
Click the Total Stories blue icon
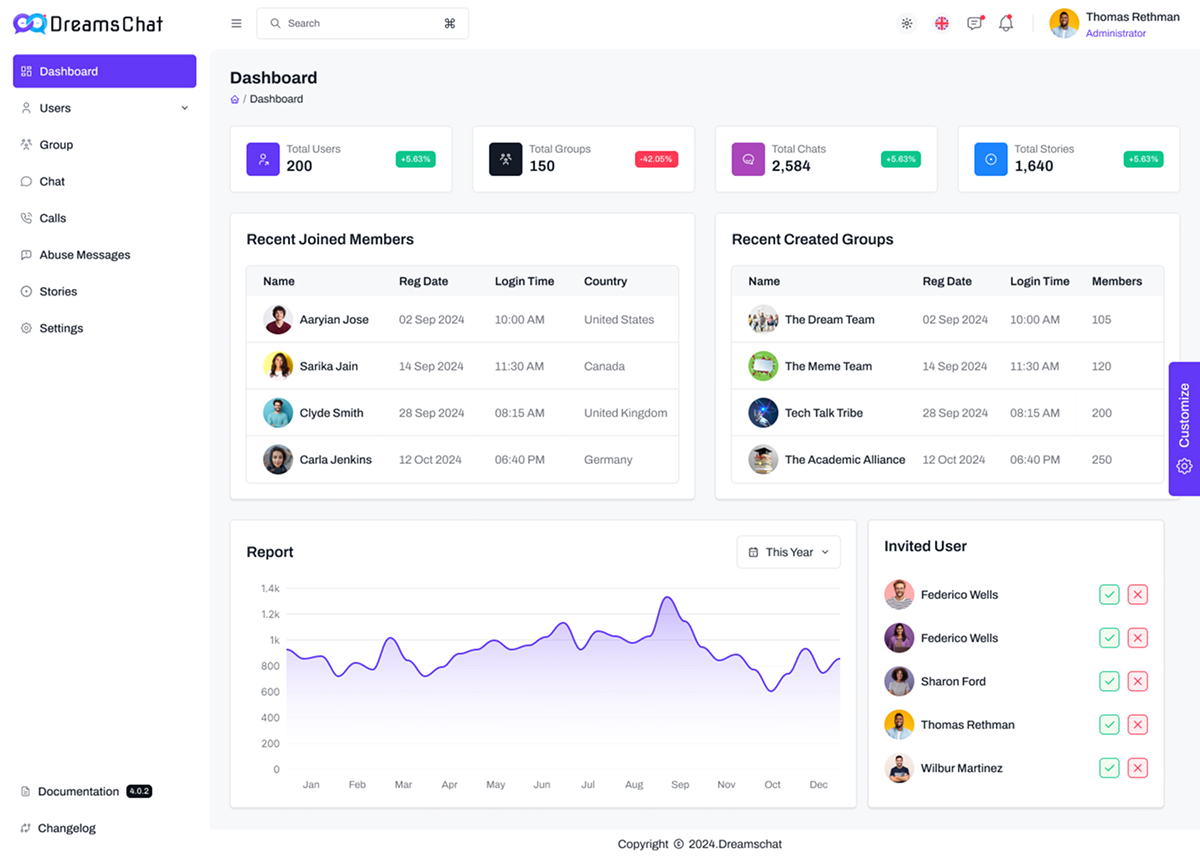click(991, 159)
